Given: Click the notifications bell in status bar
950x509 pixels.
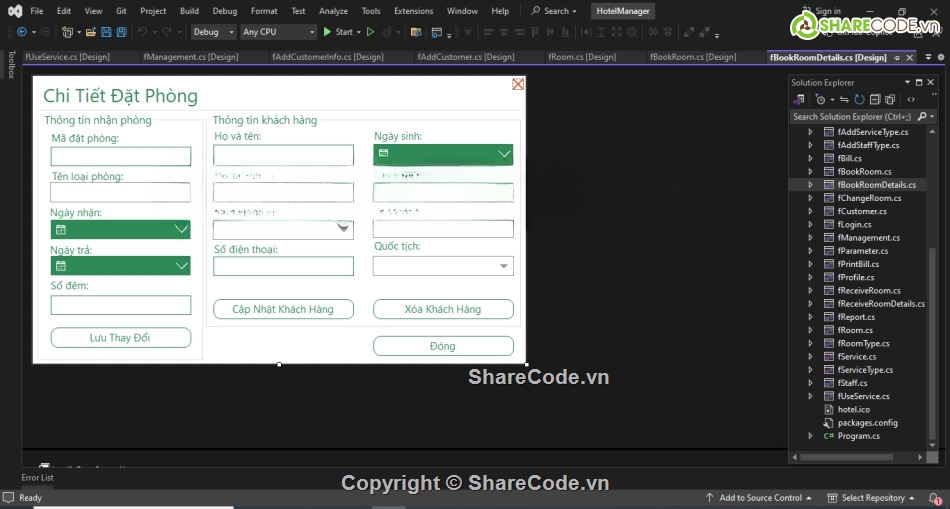Looking at the screenshot, I should (x=935, y=498).
